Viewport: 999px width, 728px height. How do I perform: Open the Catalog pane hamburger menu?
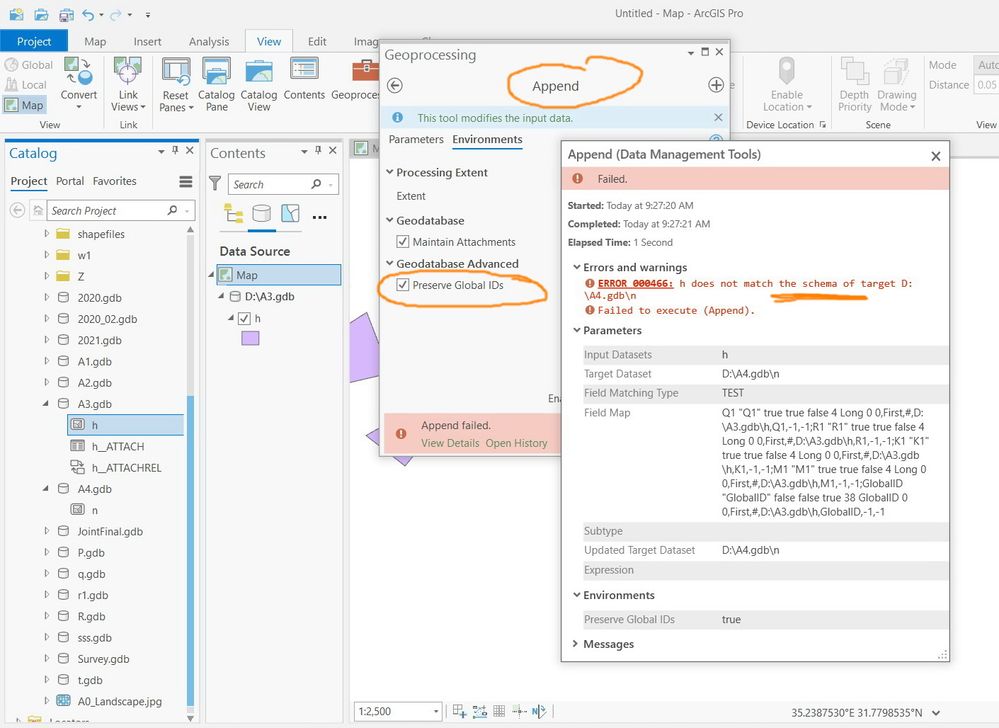pos(185,182)
